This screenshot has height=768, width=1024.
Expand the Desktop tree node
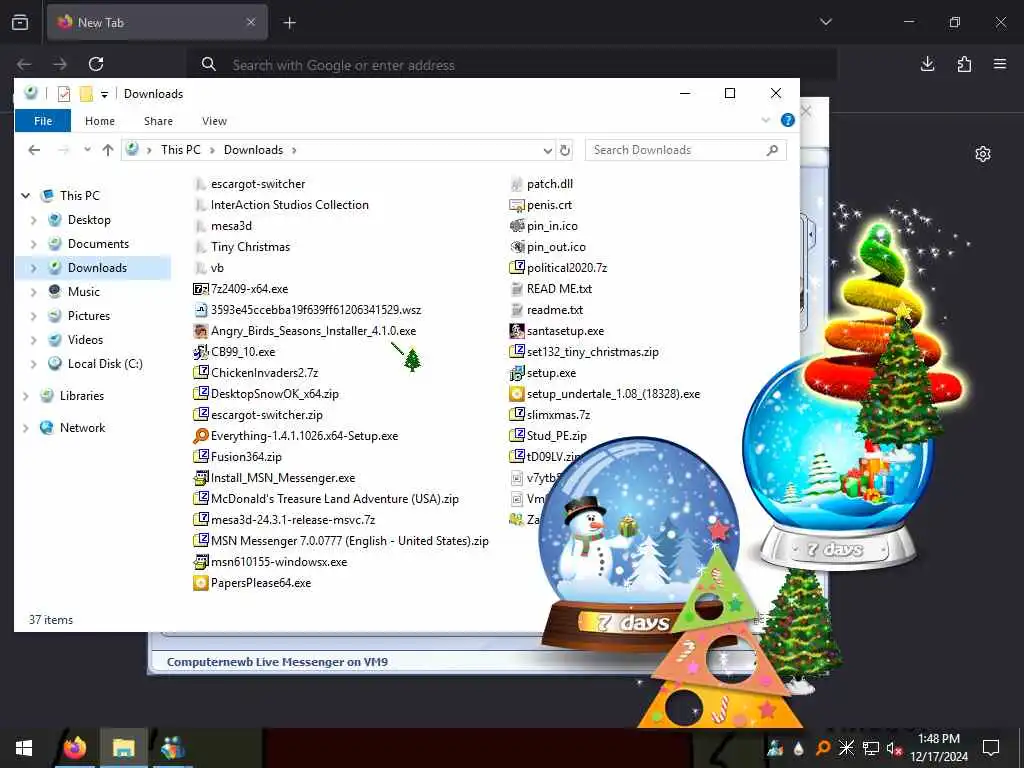tap(33, 220)
